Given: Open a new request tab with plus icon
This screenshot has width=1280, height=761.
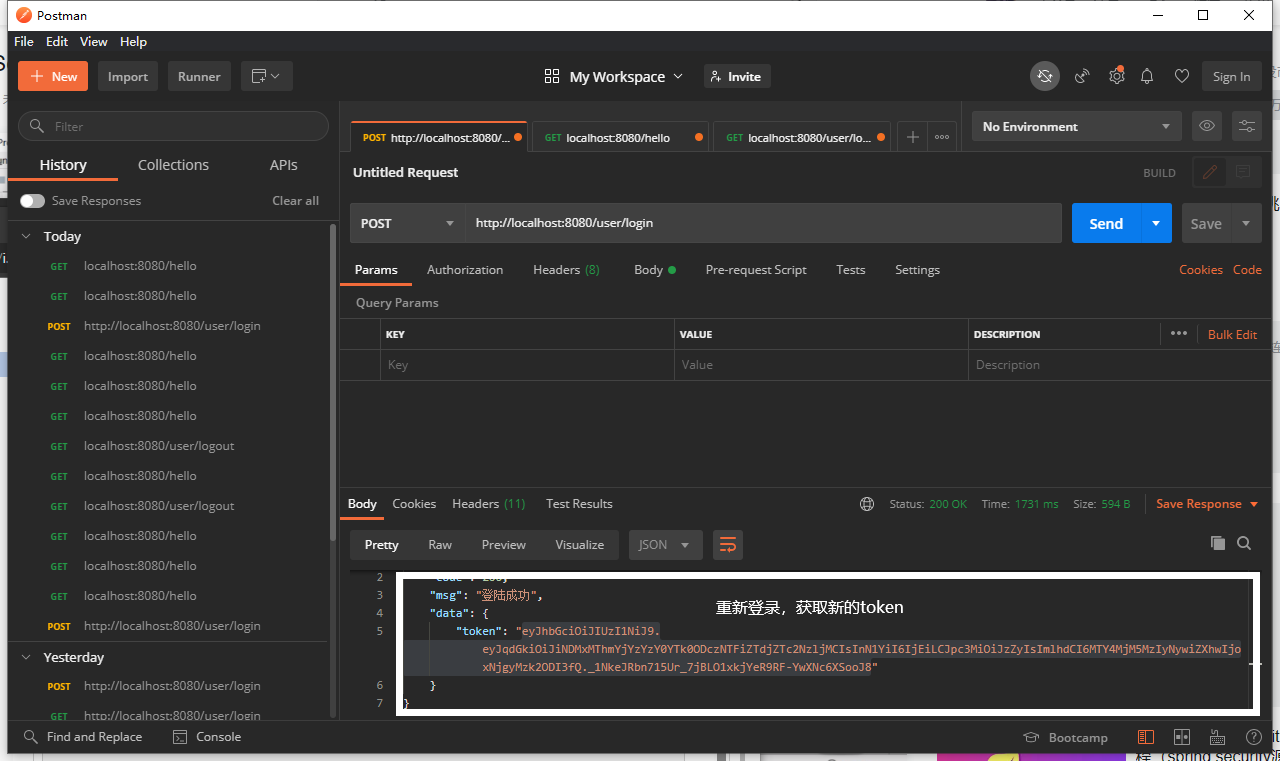Looking at the screenshot, I should 912,137.
